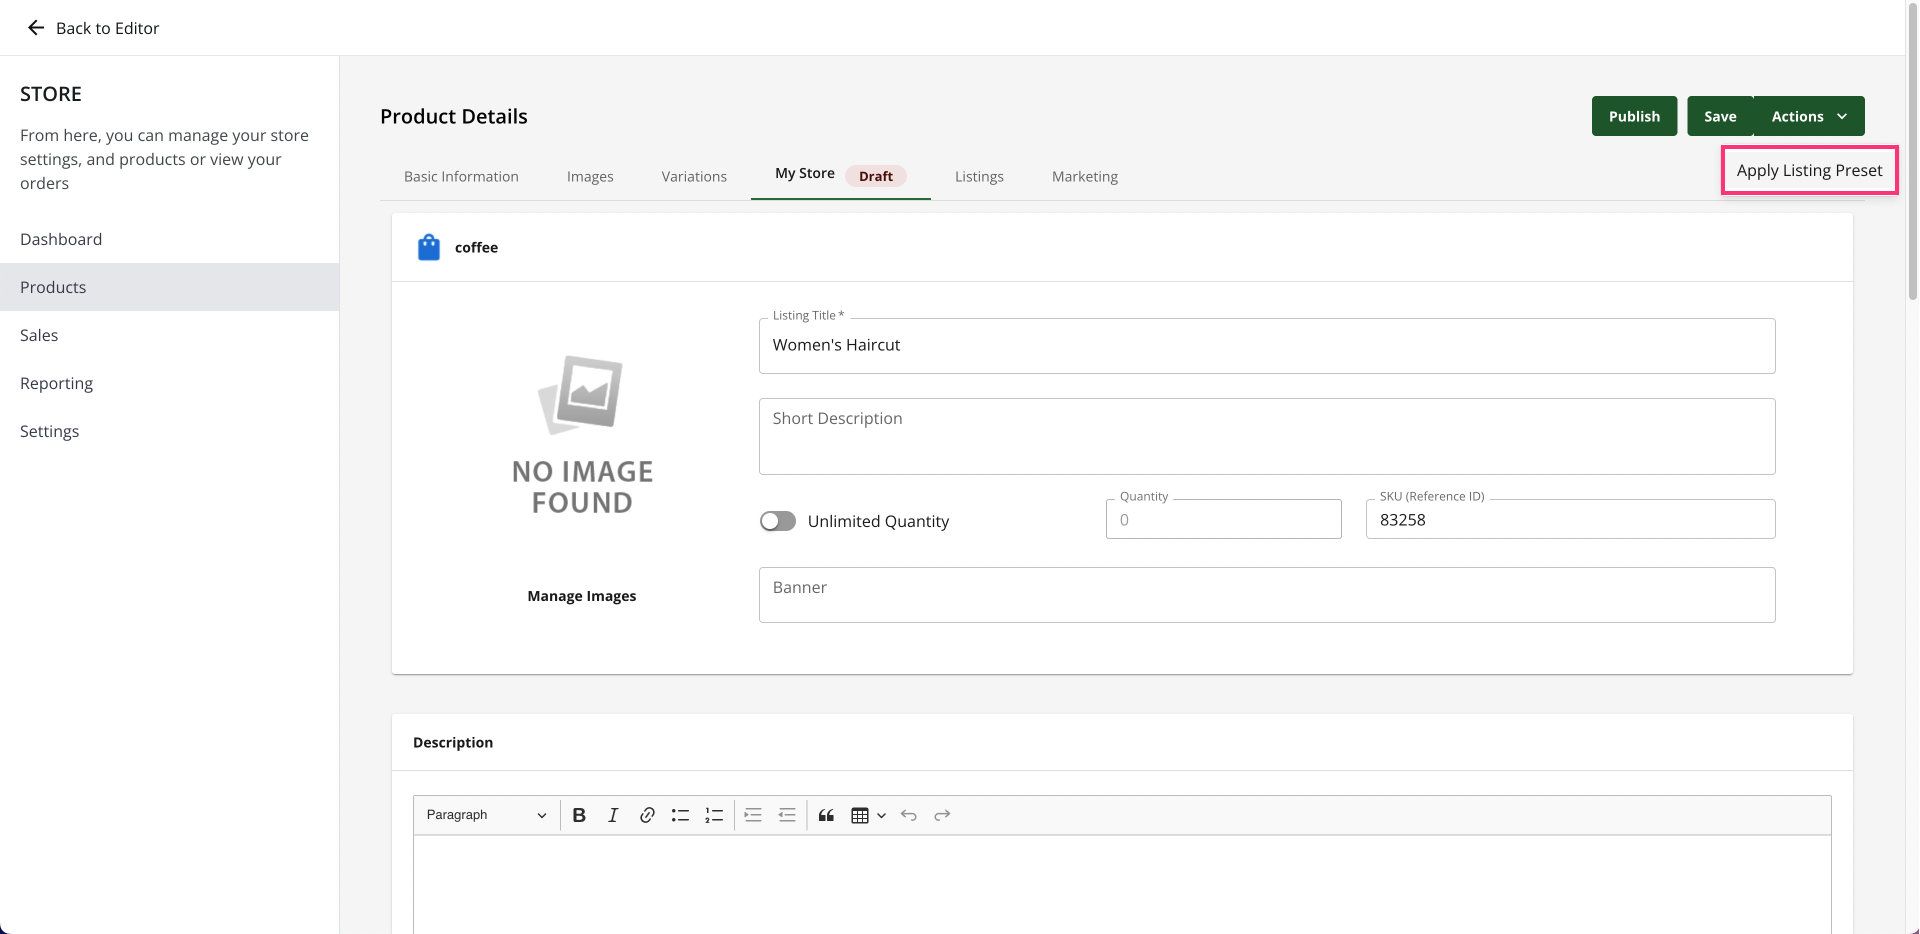1920x934 pixels.
Task: Apply italic formatting in description editor
Action: pos(613,815)
